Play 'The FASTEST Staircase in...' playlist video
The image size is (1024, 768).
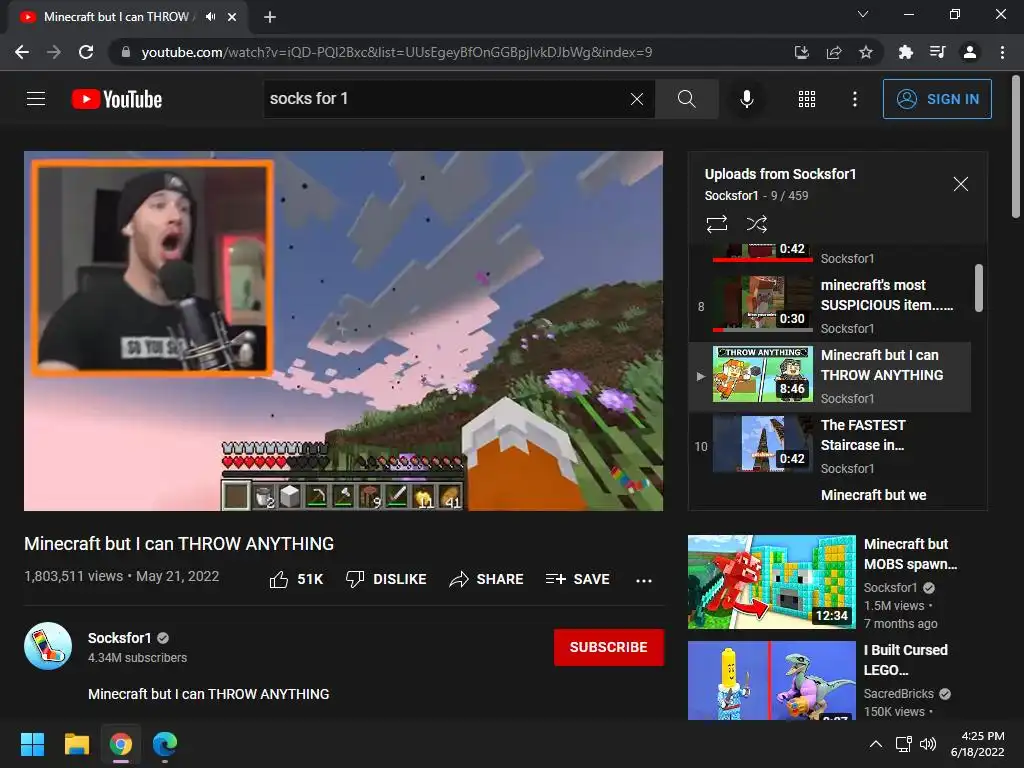tap(831, 446)
